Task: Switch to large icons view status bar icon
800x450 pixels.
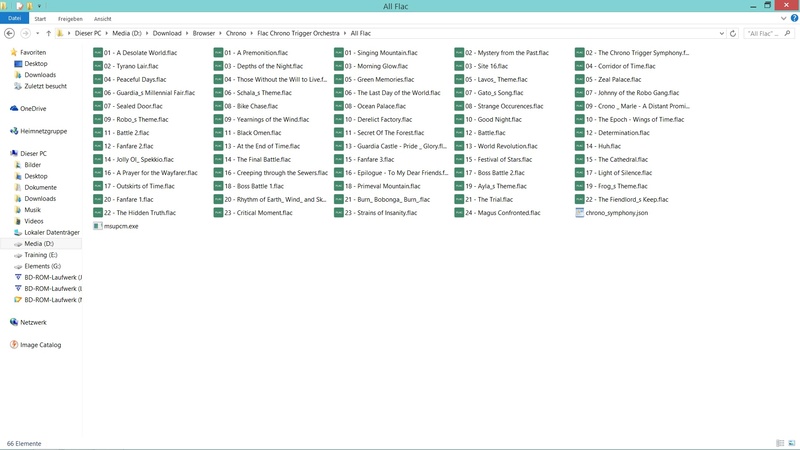Action: pos(791,443)
